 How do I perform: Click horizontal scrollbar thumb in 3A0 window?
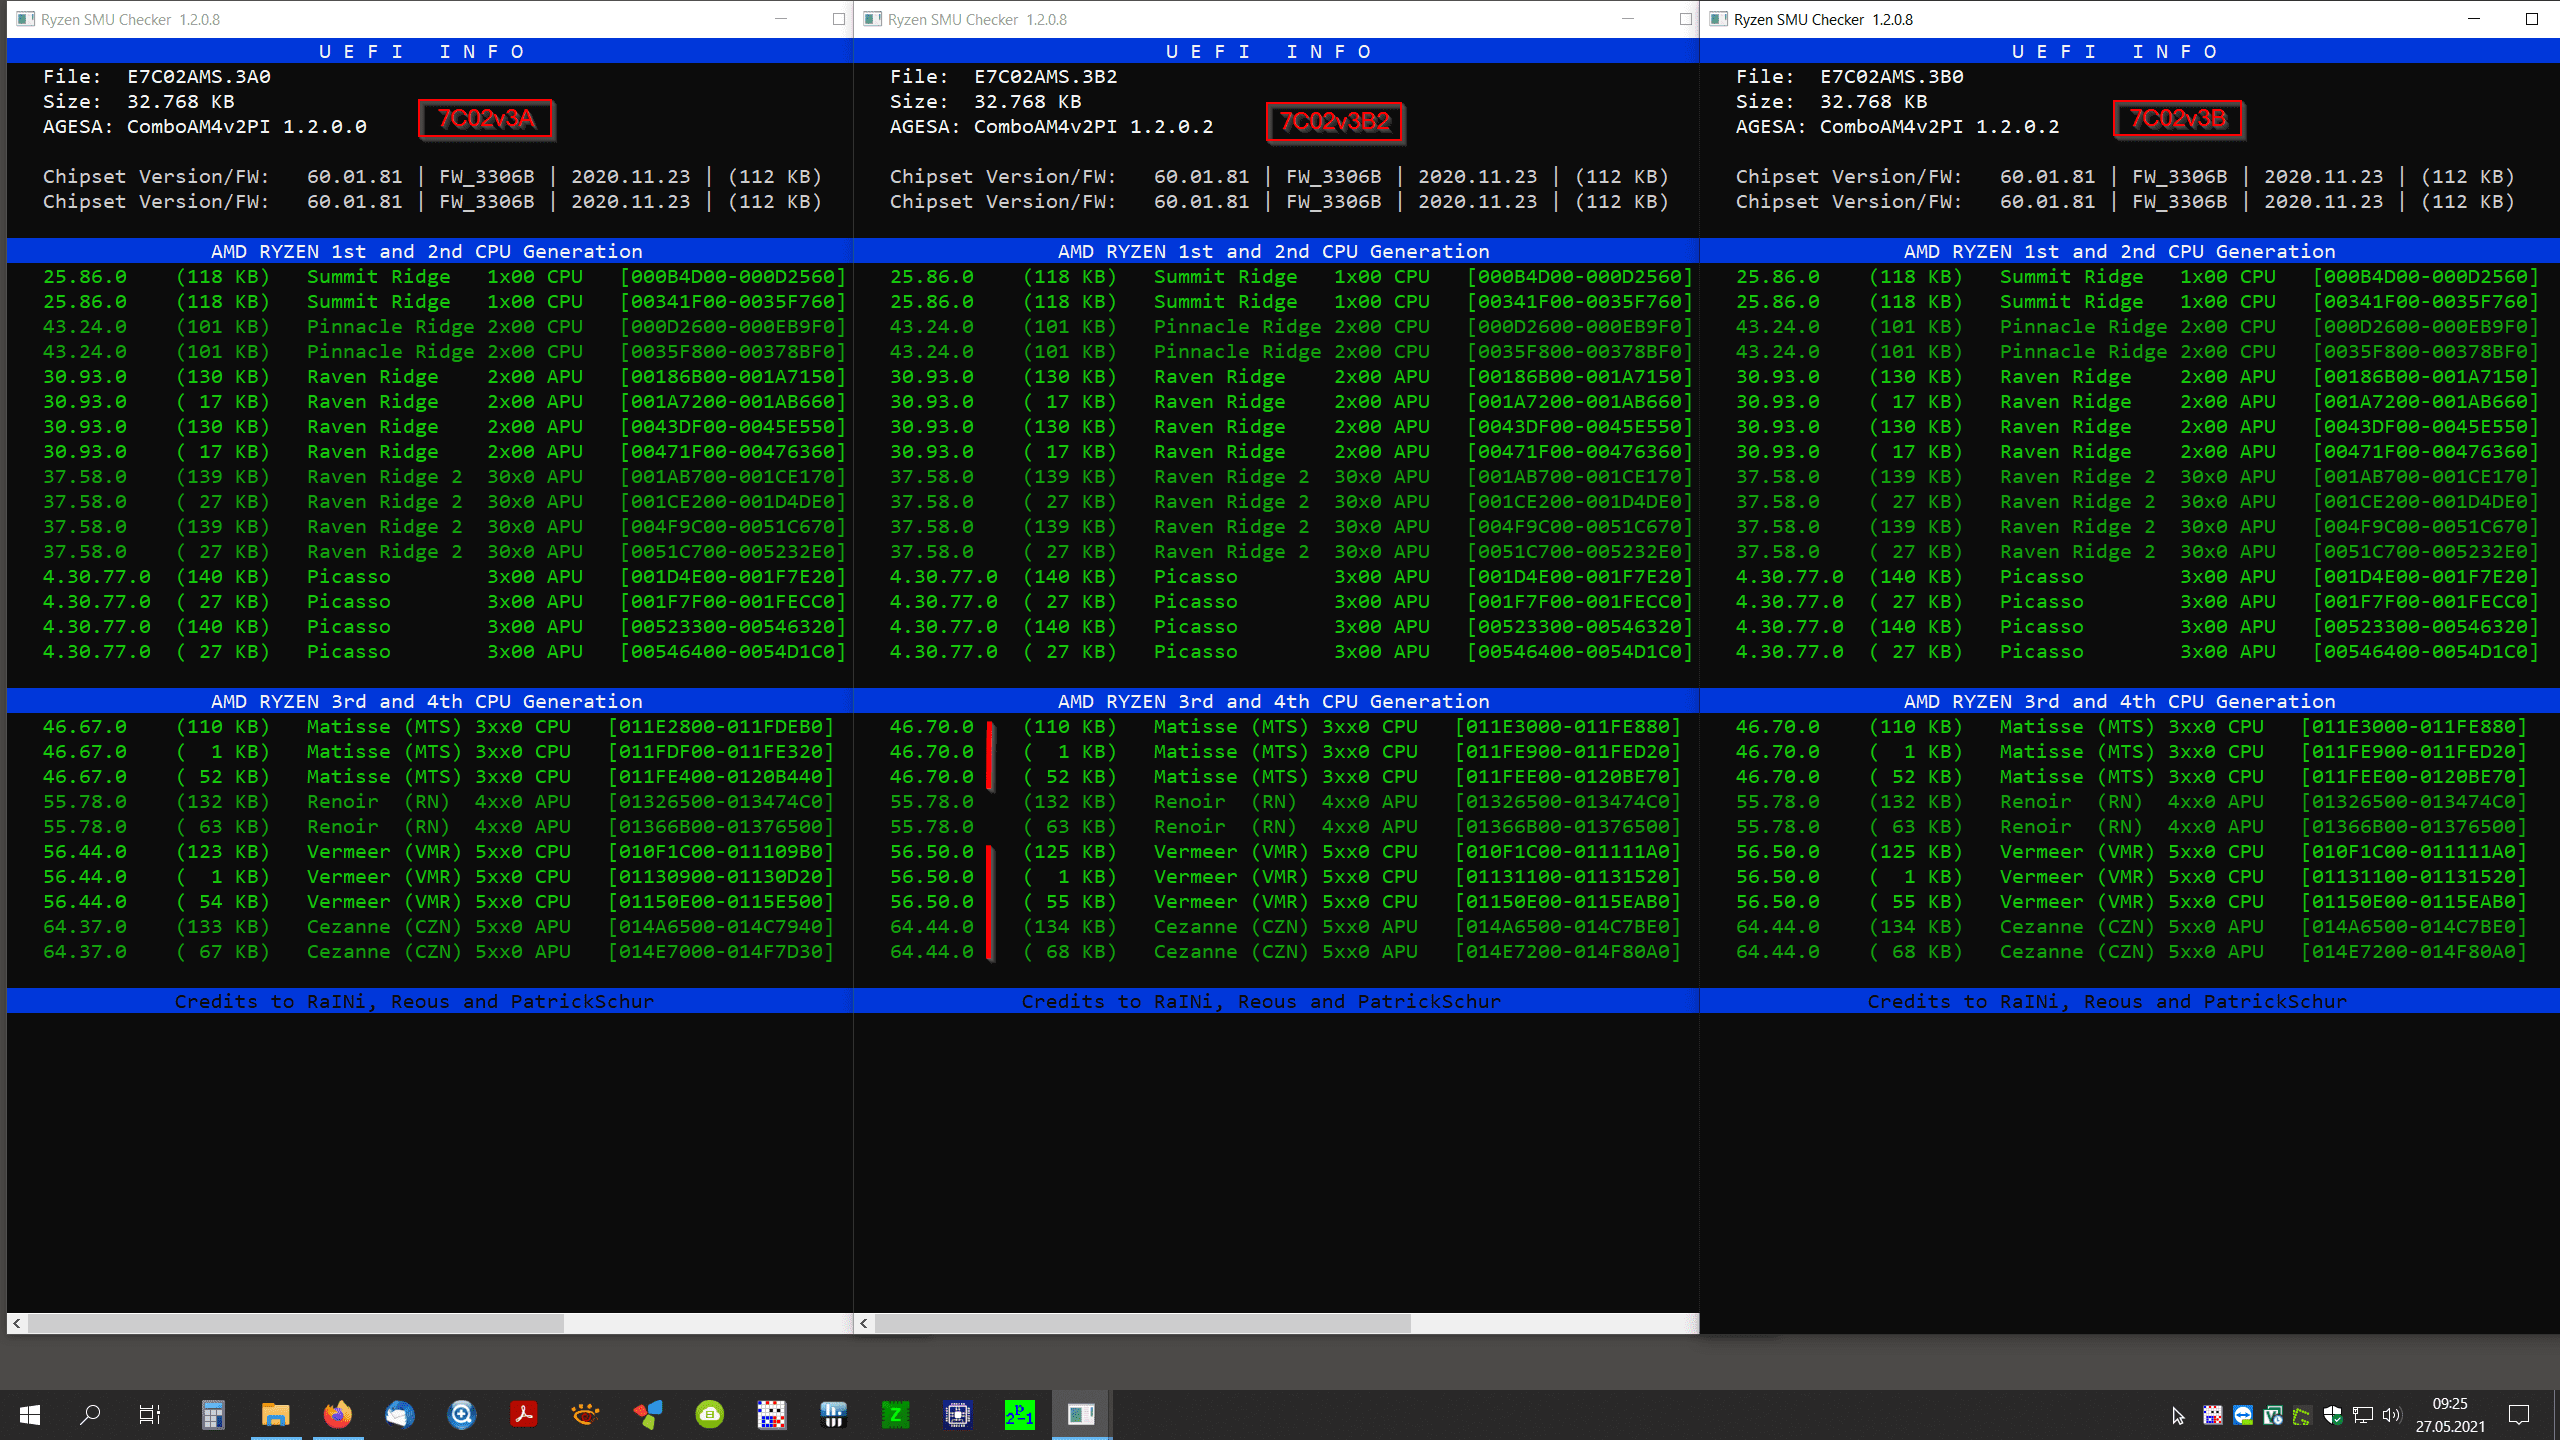296,1323
